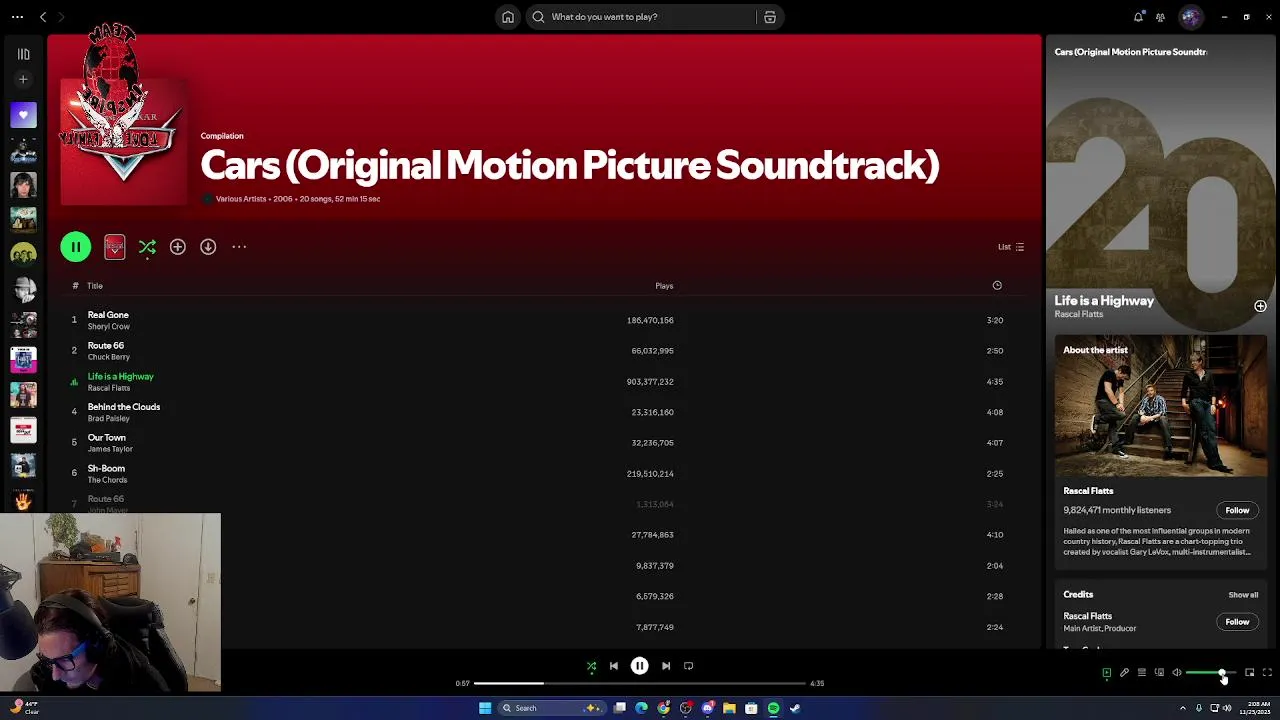The height and width of the screenshot is (720, 1280).
Task: Go to Spotify Home
Action: (x=508, y=17)
